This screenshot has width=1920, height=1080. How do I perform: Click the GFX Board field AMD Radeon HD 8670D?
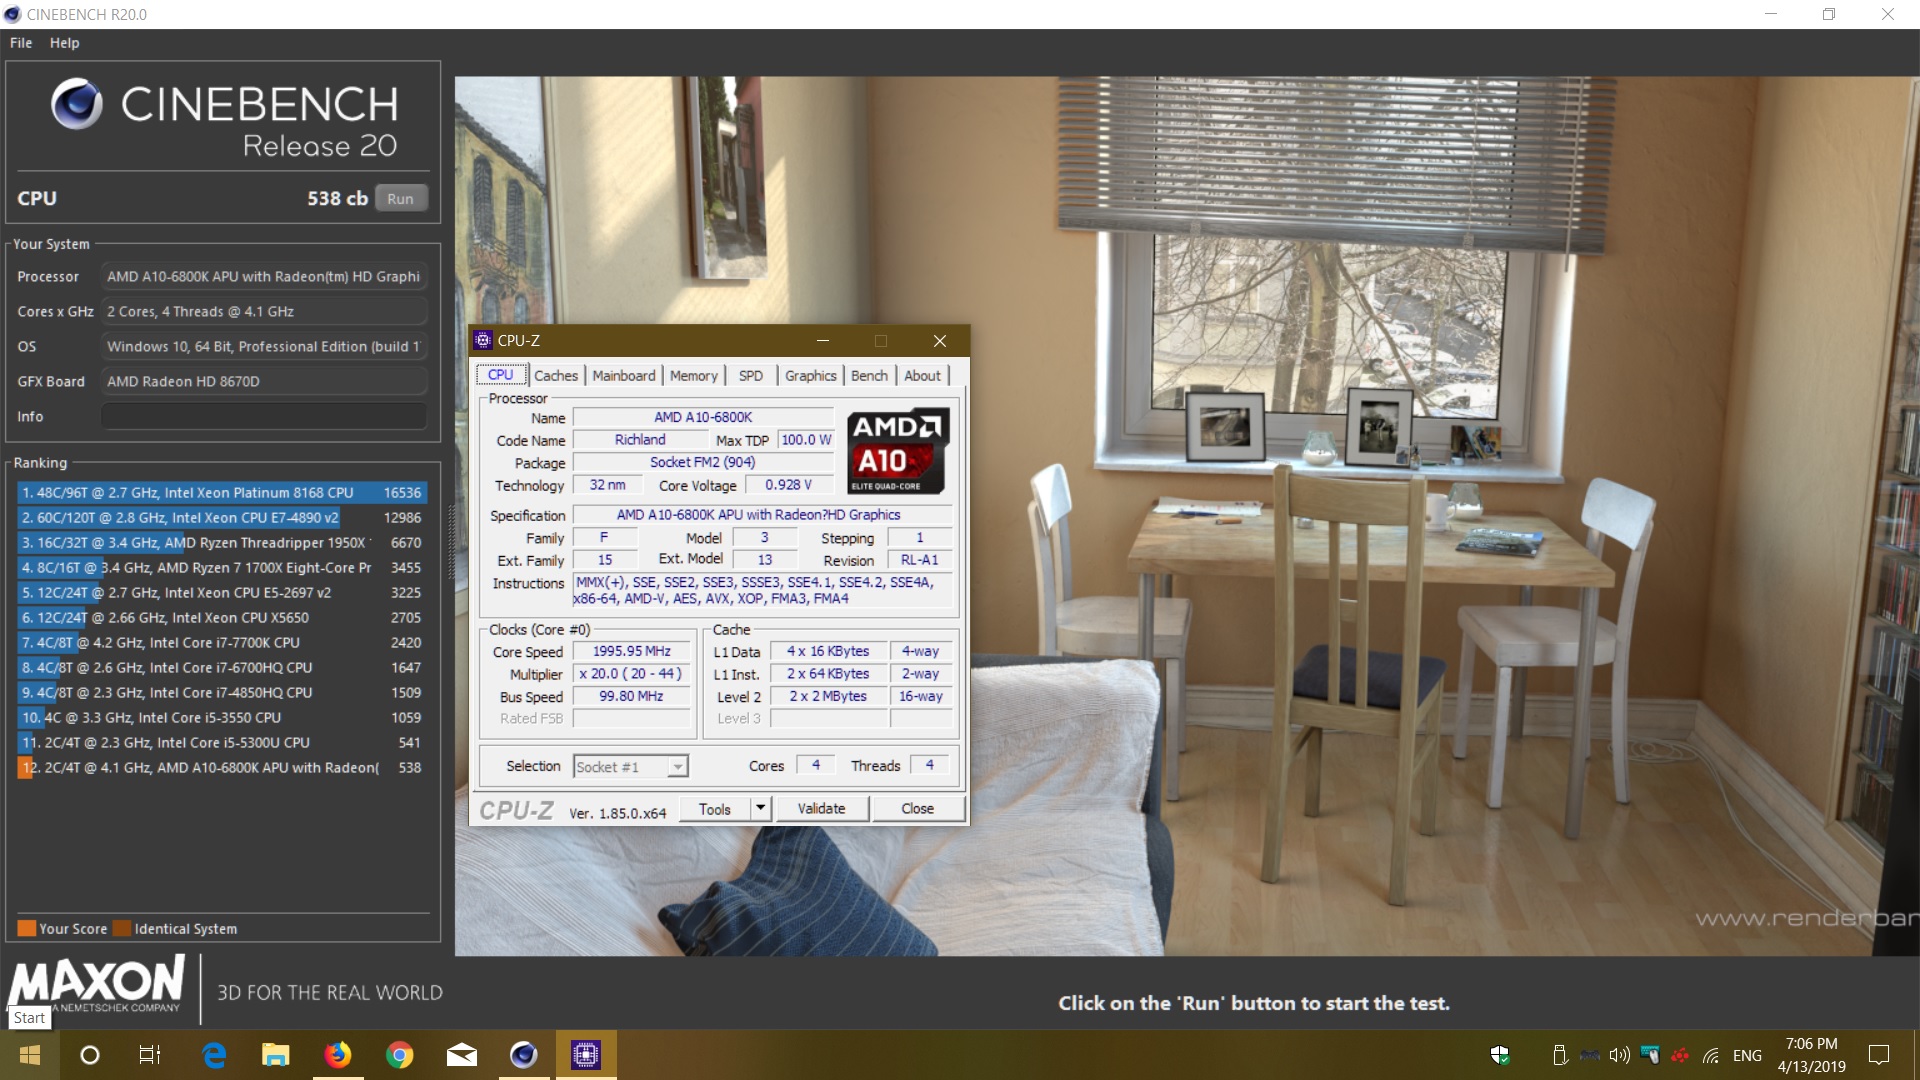point(264,381)
